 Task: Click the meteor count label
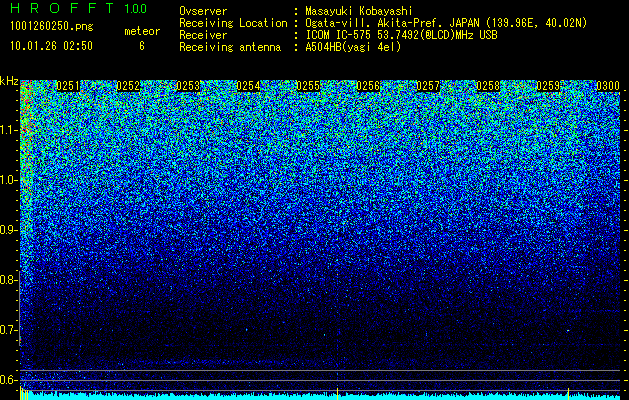point(142,31)
